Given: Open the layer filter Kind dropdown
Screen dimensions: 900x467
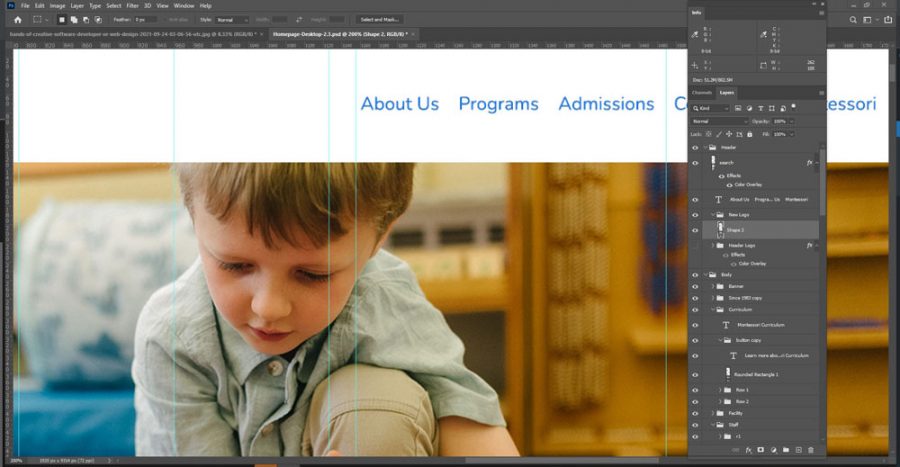Looking at the screenshot, I should point(711,108).
